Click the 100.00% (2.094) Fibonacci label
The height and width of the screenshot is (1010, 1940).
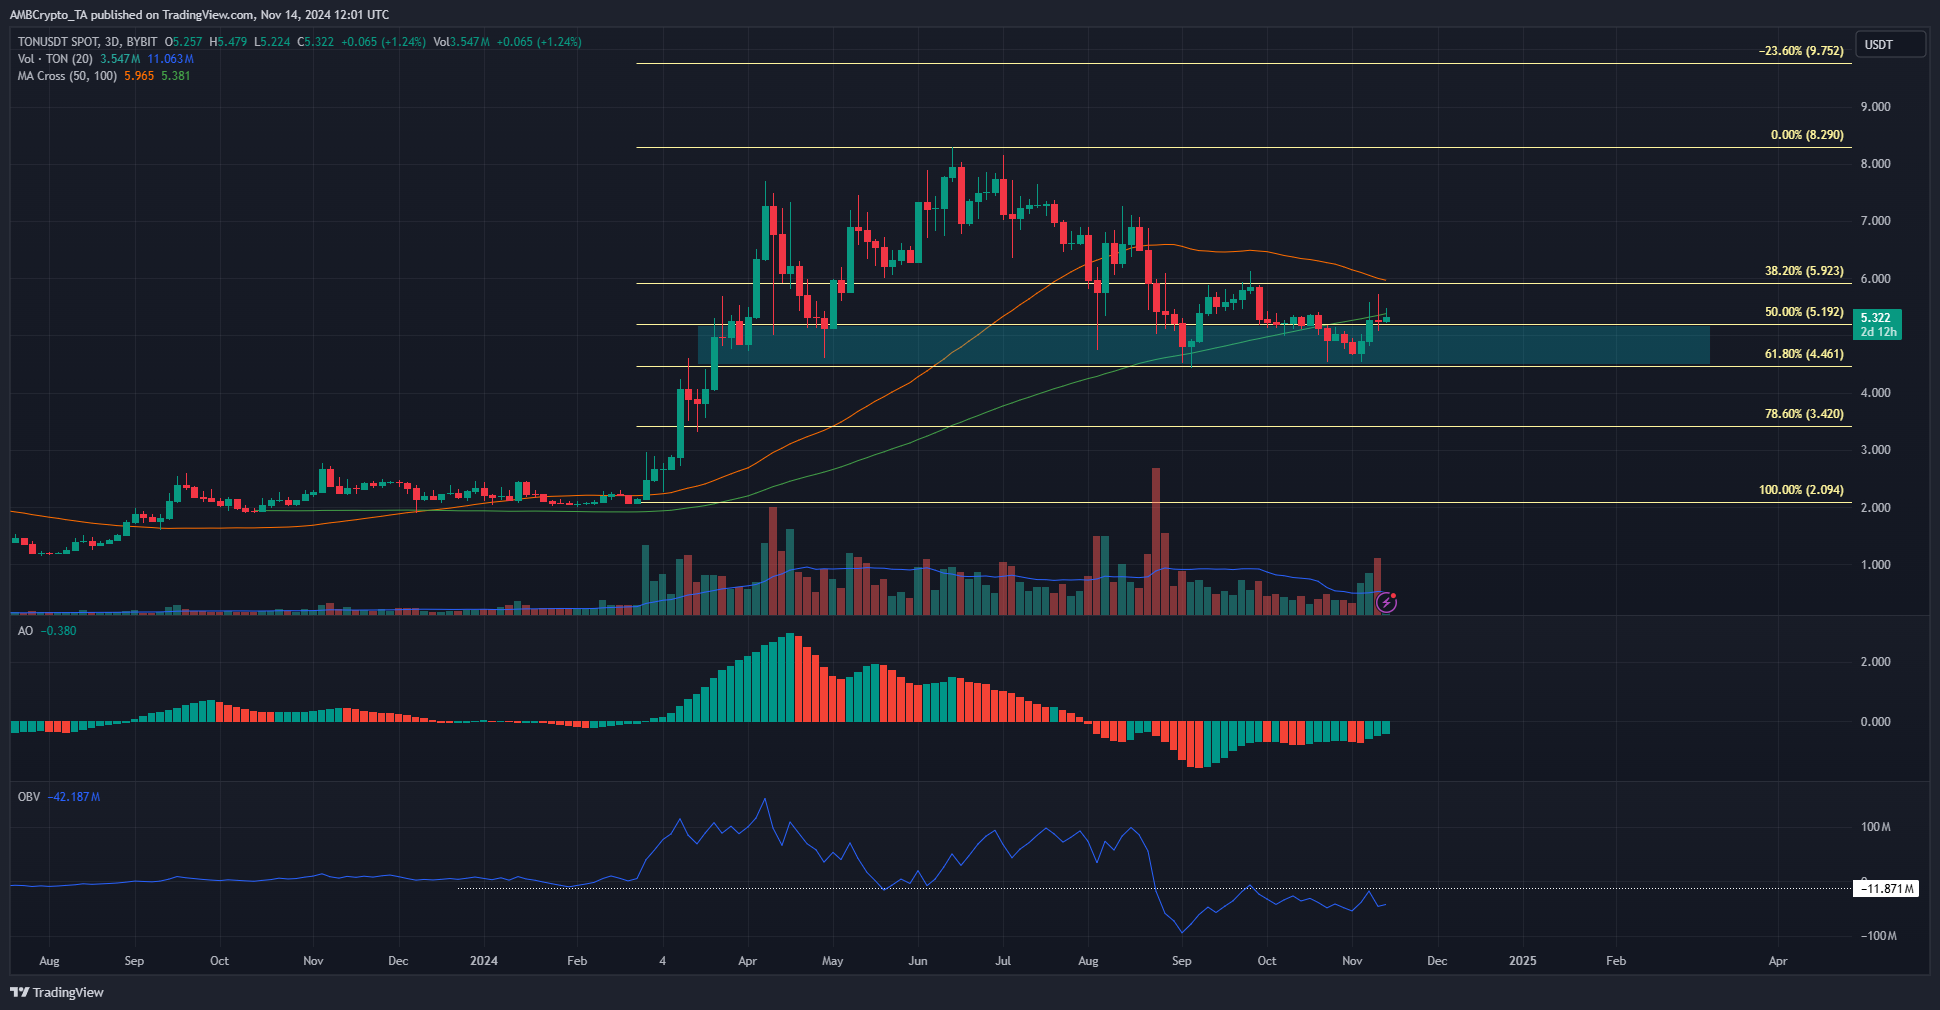(x=1800, y=490)
